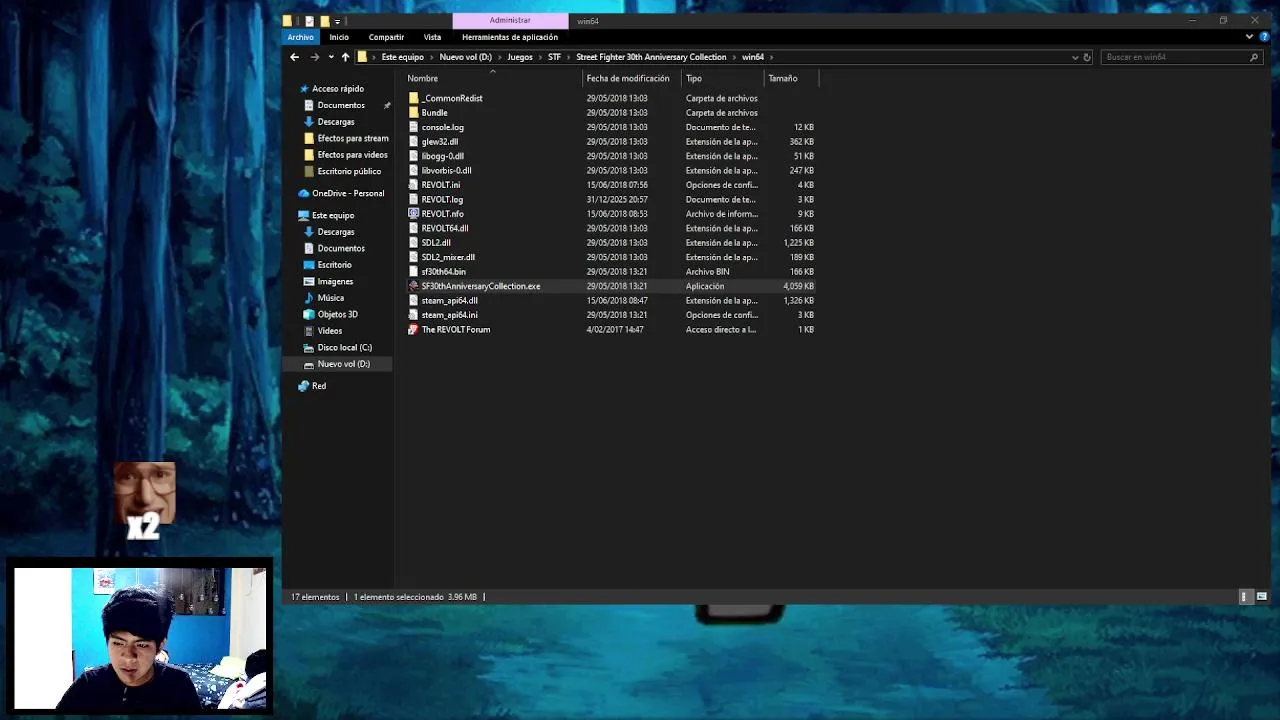Open Efectos para videos folder
1280x720 pixels.
[x=352, y=155]
